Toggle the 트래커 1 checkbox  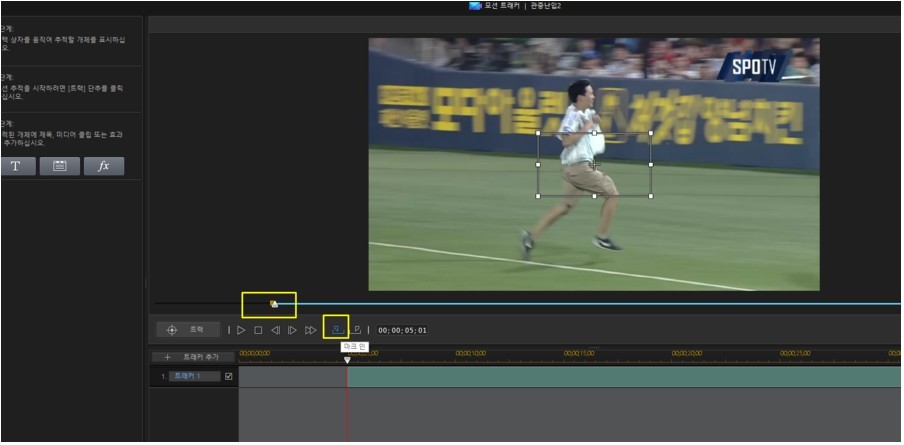(229, 377)
